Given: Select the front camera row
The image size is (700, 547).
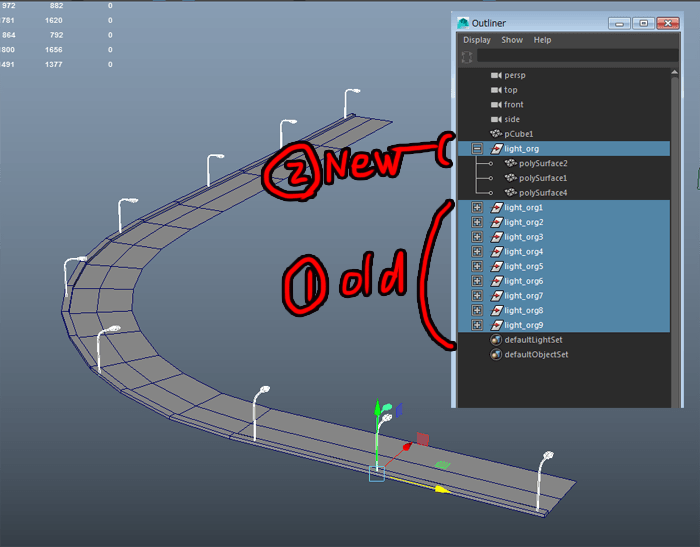Looking at the screenshot, I should (564, 104).
